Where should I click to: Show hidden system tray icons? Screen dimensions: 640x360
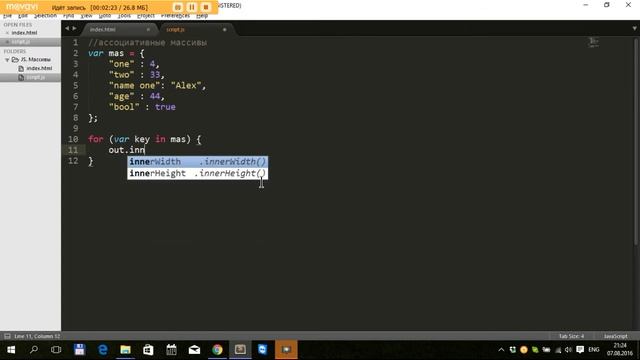click(x=501, y=350)
